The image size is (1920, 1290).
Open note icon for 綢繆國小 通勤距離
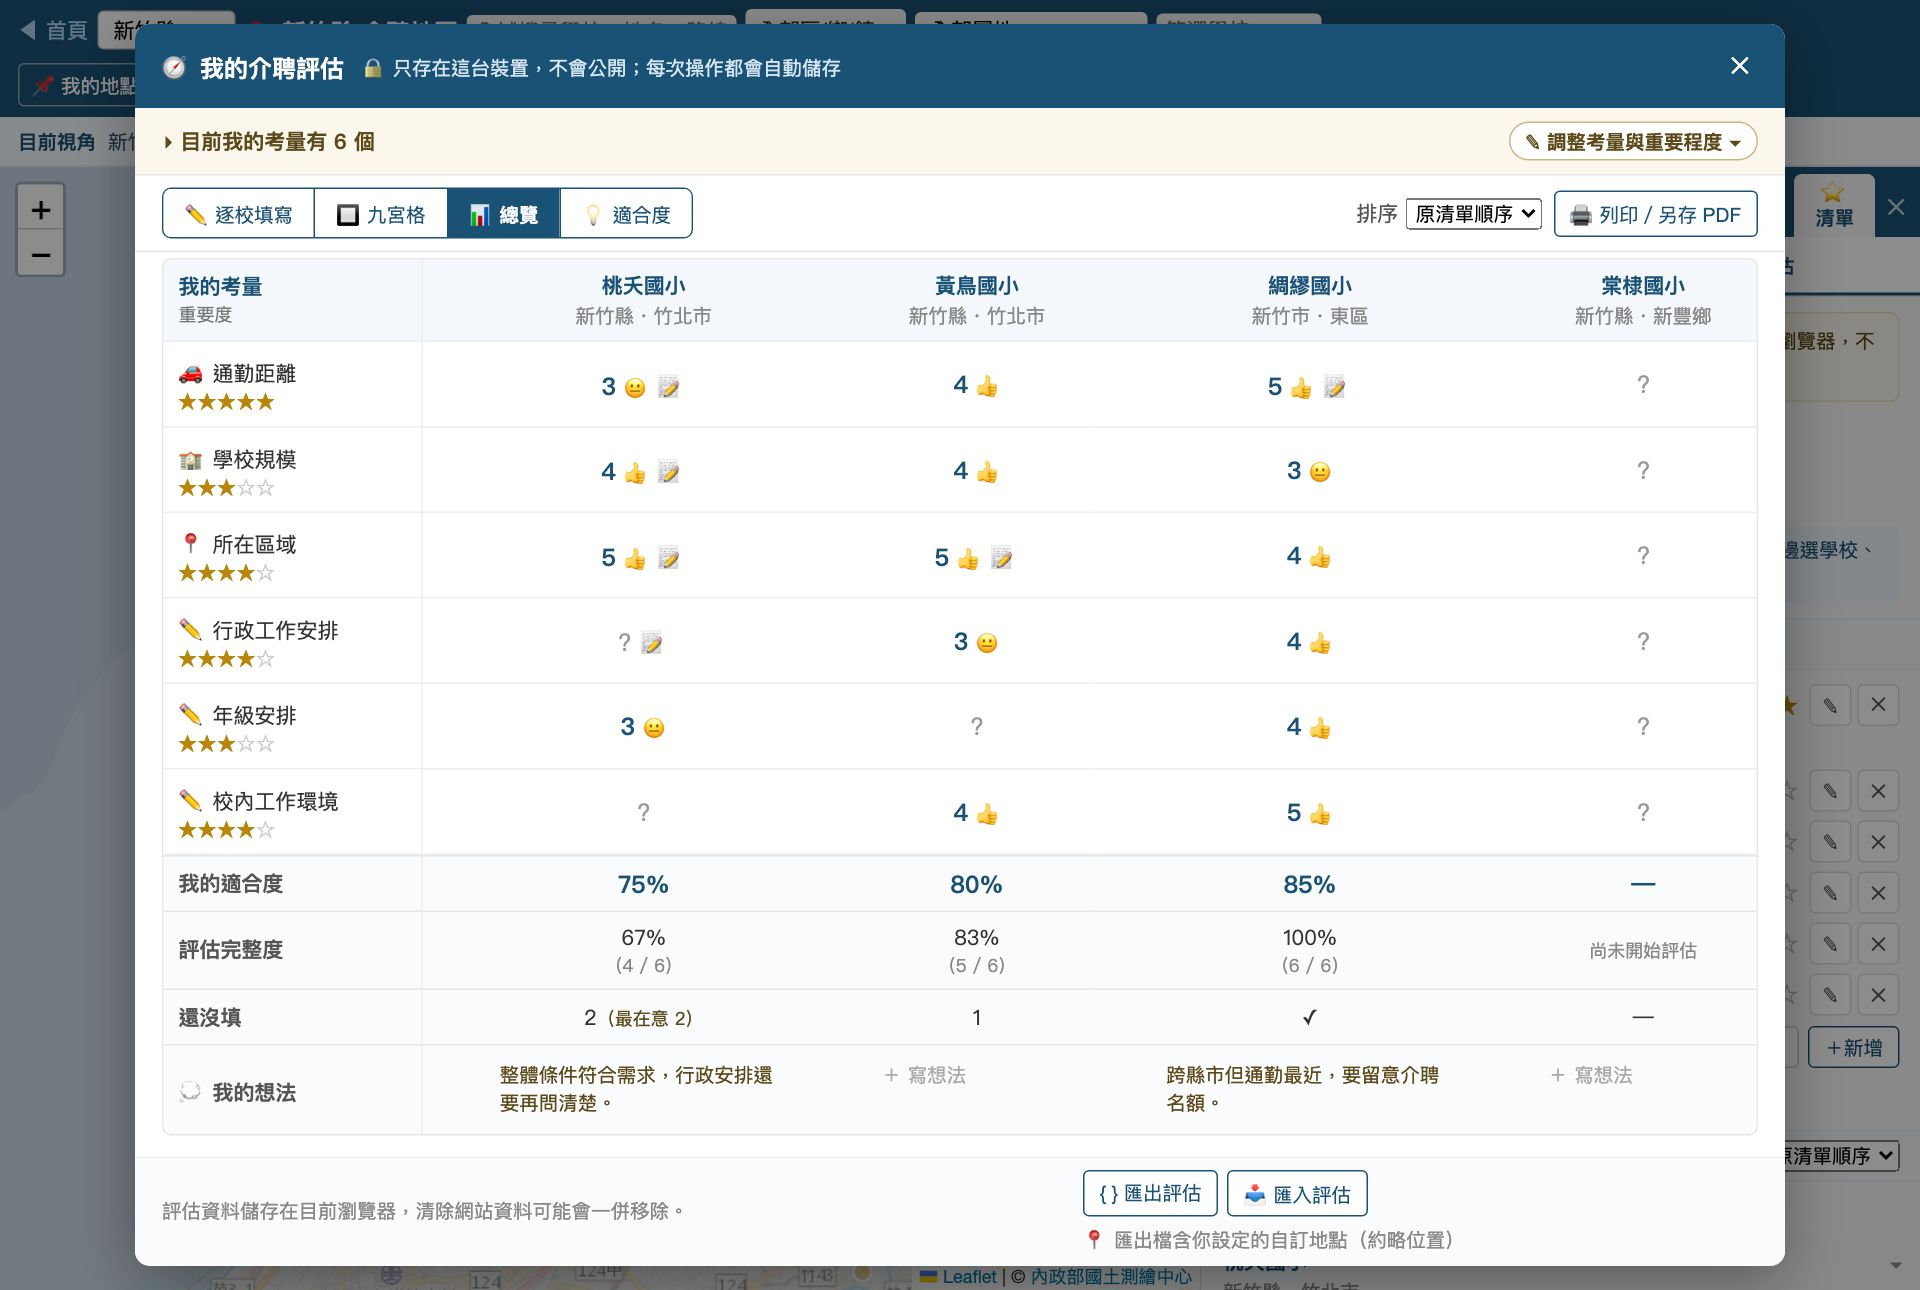[1335, 387]
